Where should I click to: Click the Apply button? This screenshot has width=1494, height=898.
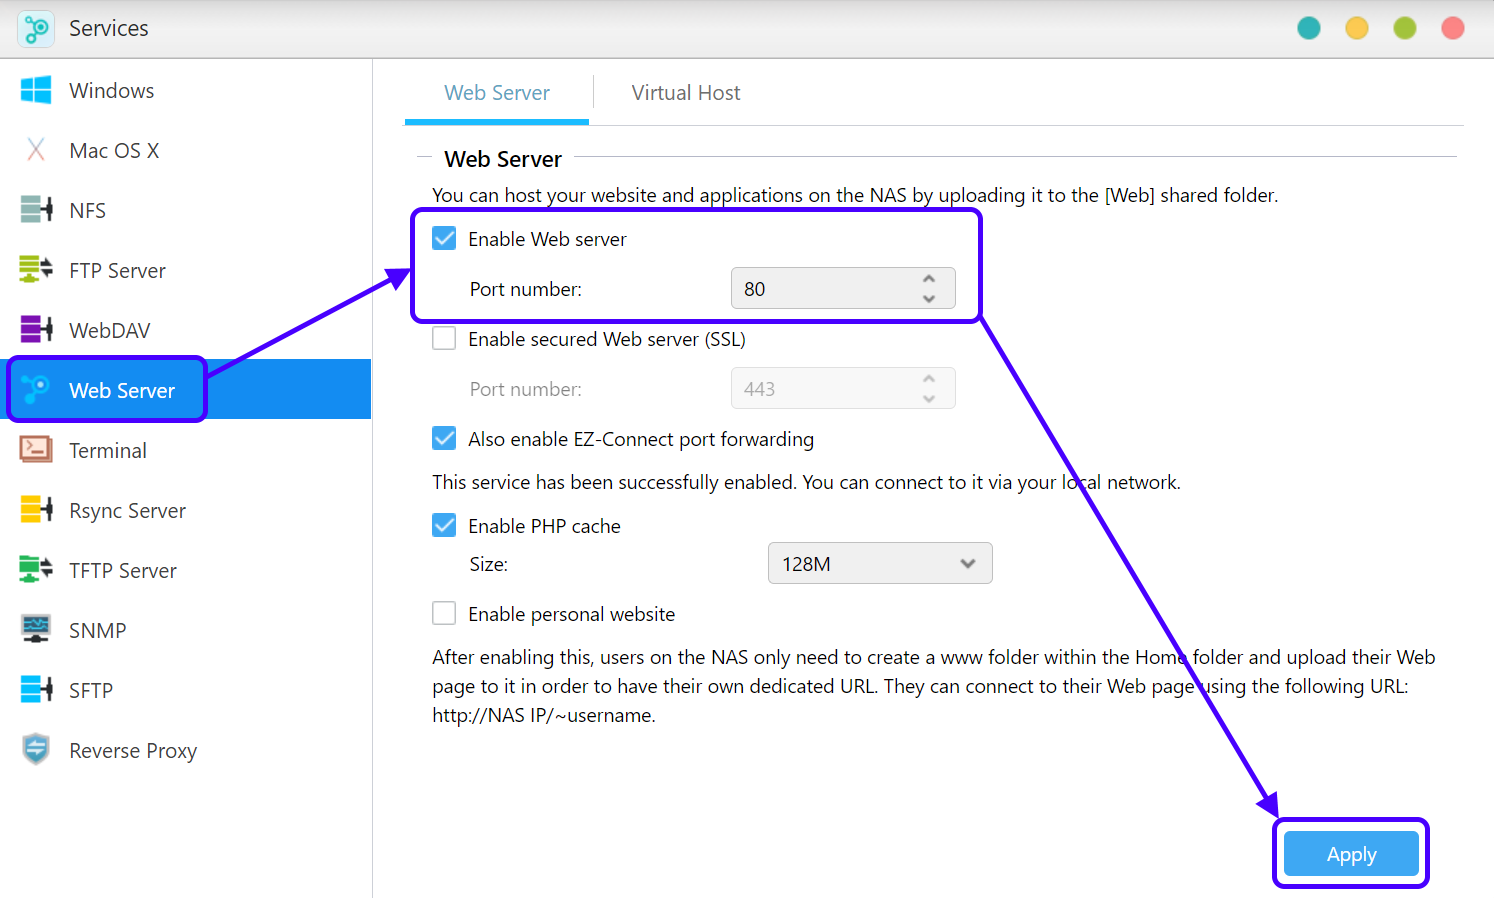1350,854
